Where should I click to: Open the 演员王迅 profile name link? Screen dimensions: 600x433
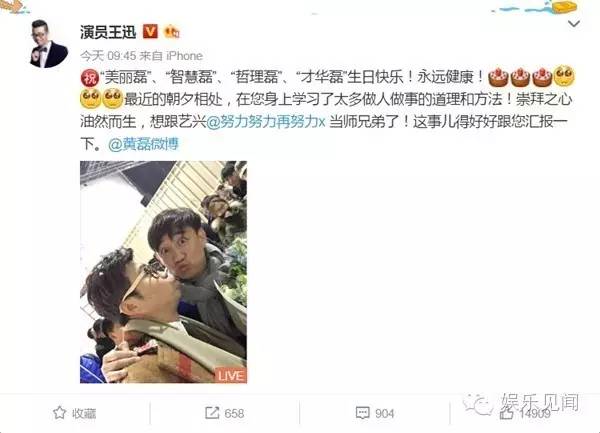pos(108,32)
